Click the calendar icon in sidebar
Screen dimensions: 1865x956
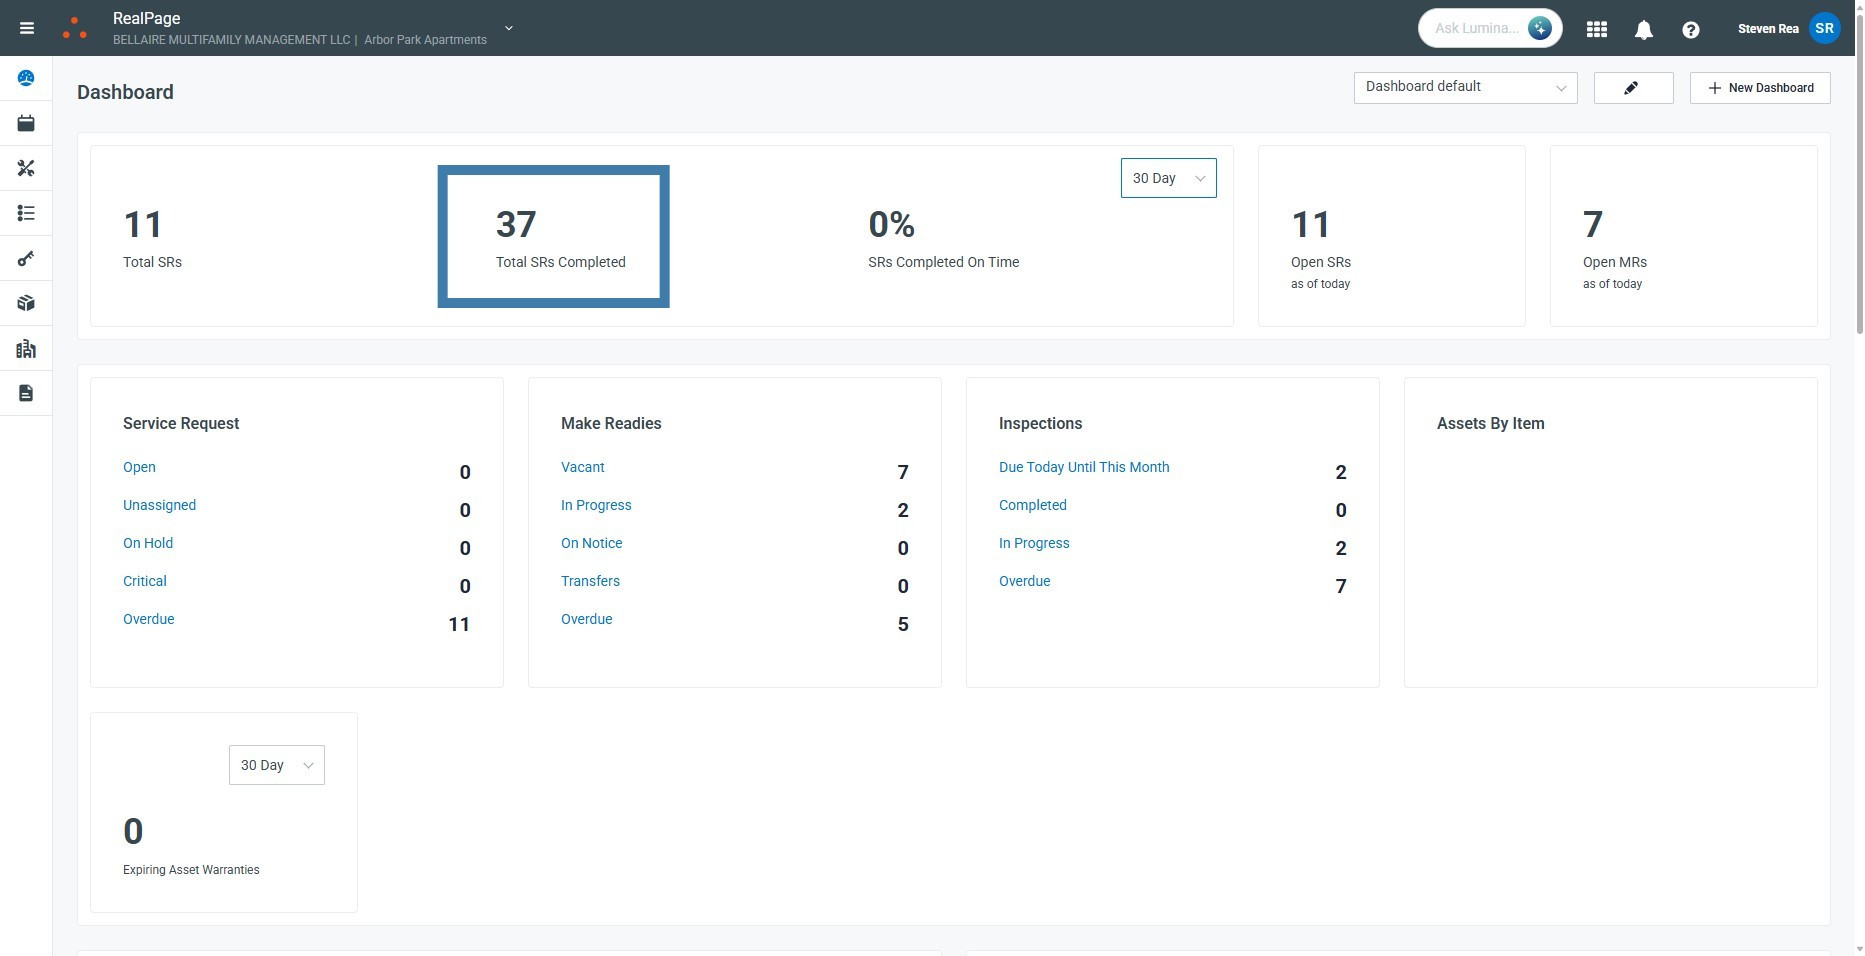pyautogui.click(x=26, y=123)
